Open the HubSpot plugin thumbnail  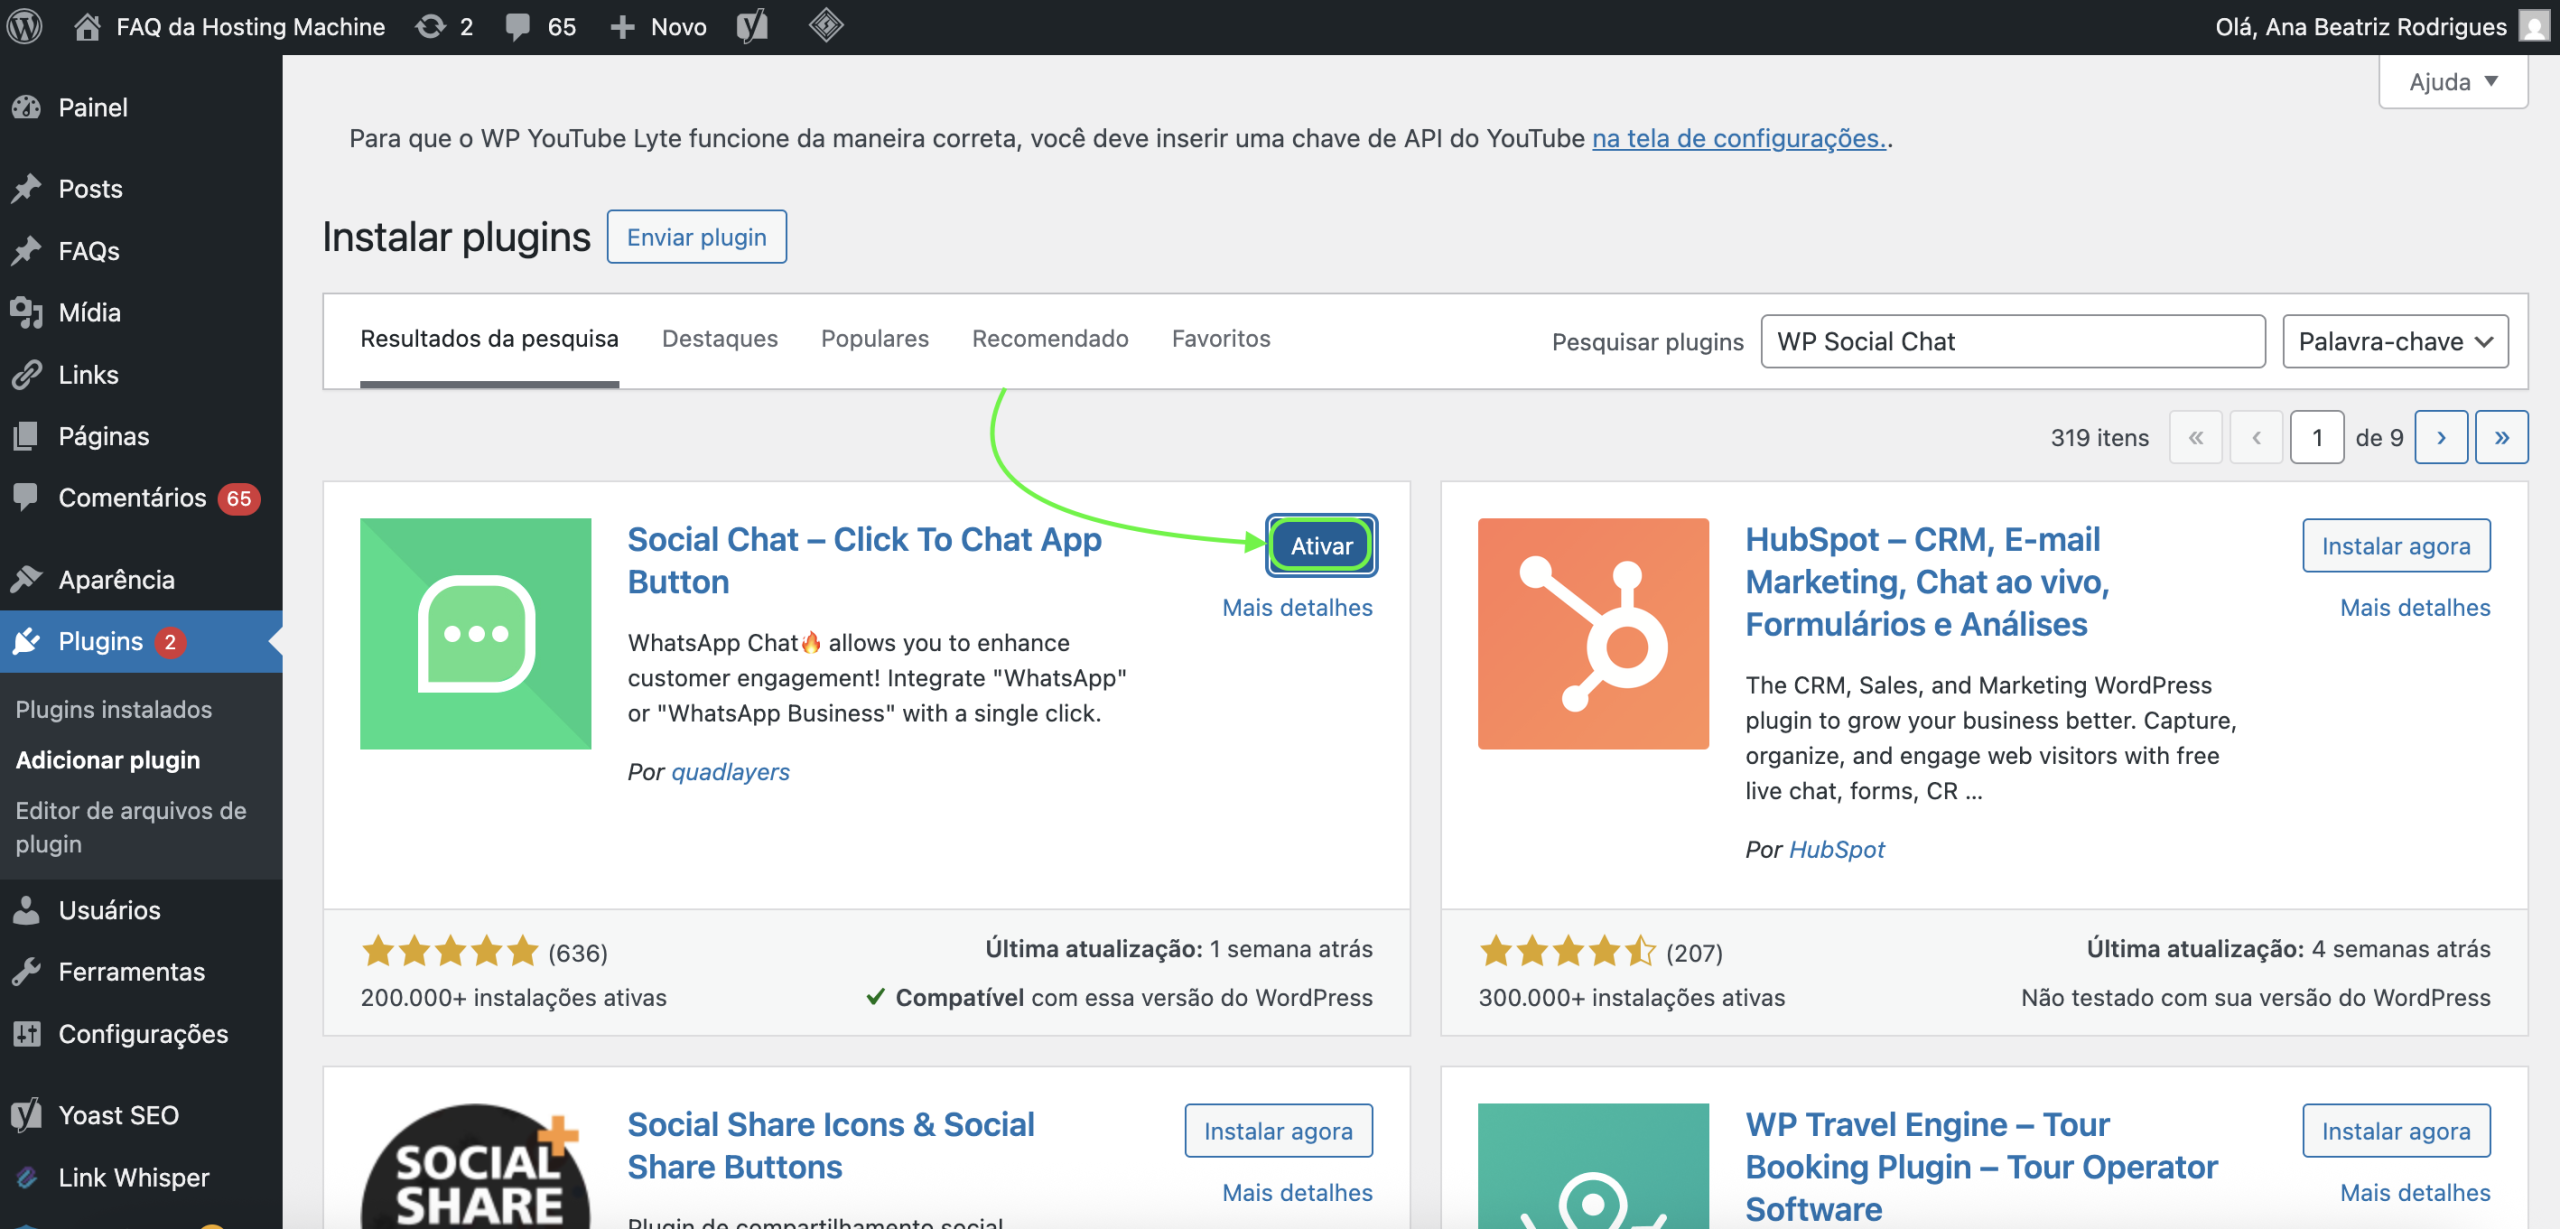coord(1594,634)
